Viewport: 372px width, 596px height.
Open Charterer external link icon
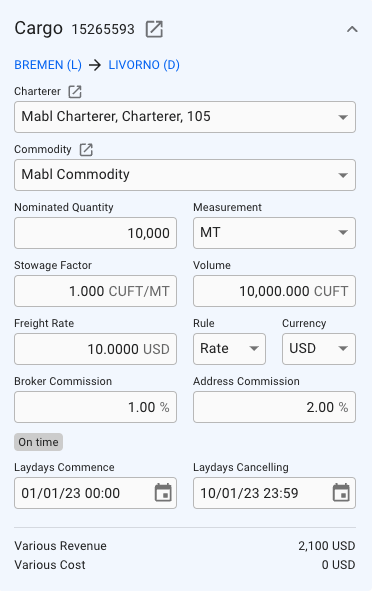tap(75, 92)
